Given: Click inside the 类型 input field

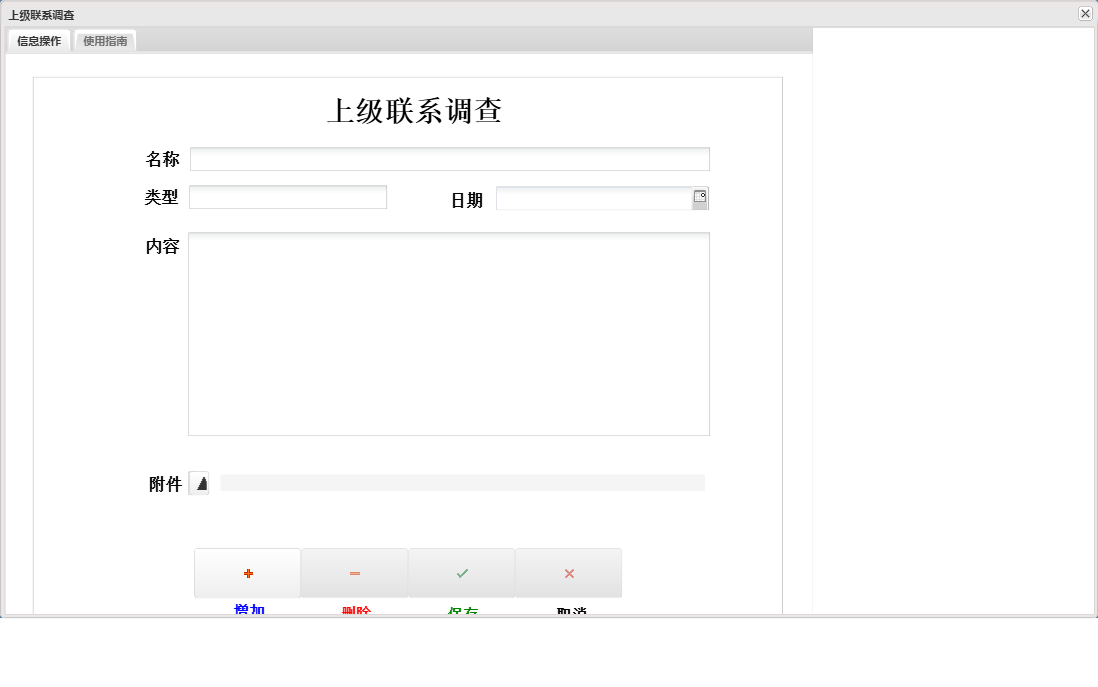Looking at the screenshot, I should pos(287,196).
